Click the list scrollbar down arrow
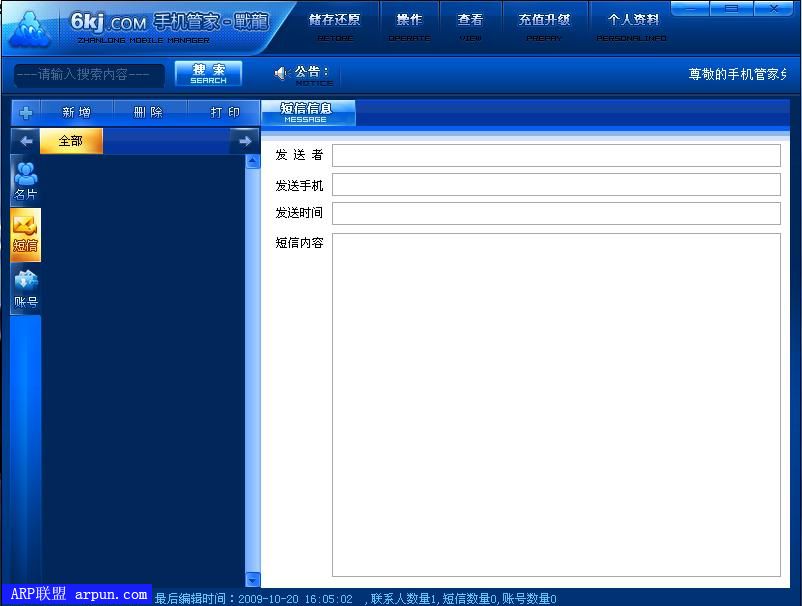Viewport: 802px width, 606px height. 252,579
